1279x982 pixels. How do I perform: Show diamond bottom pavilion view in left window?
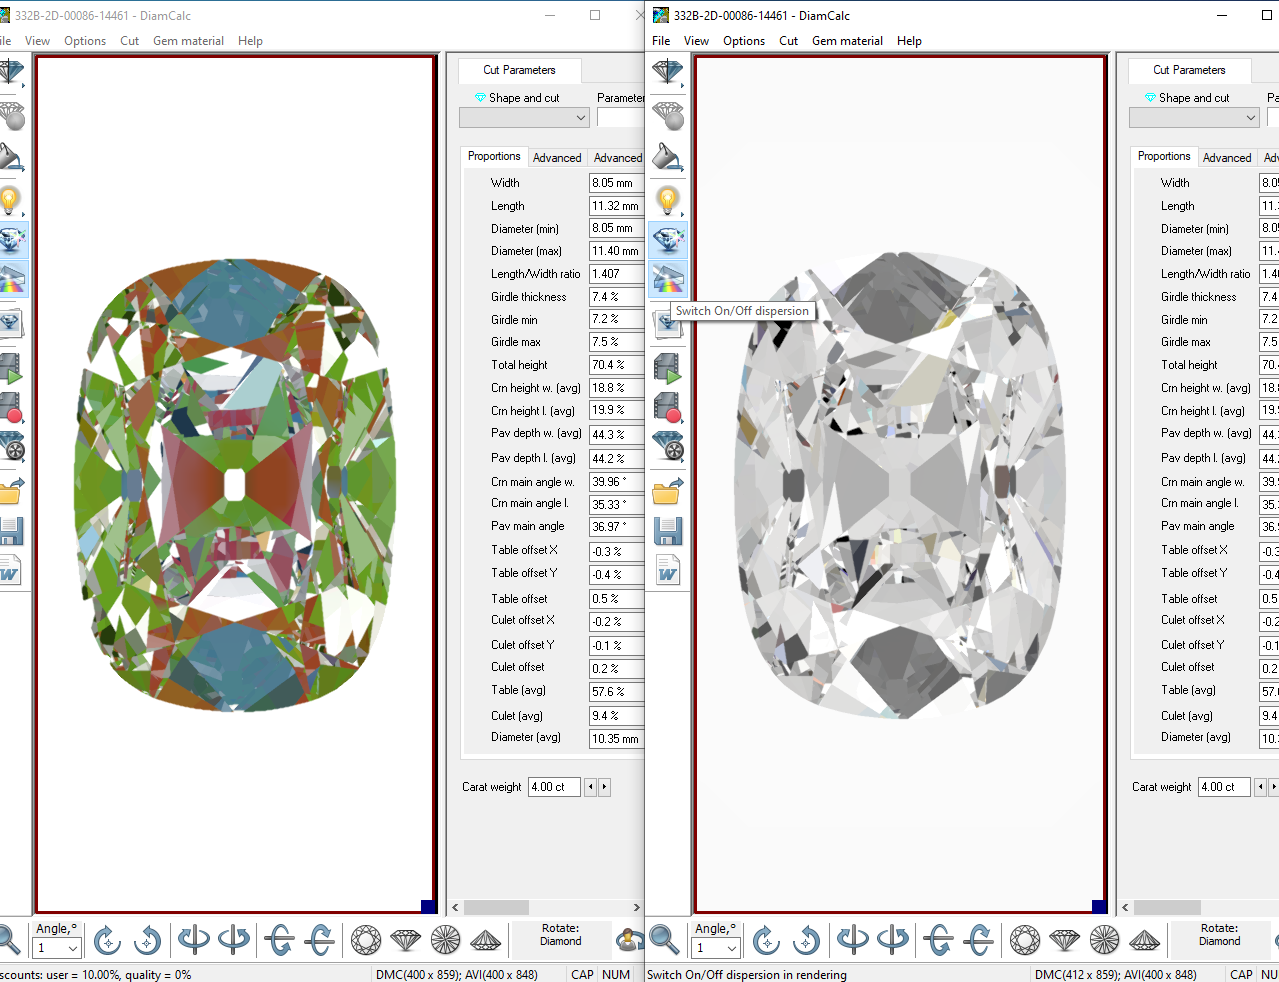pos(445,940)
